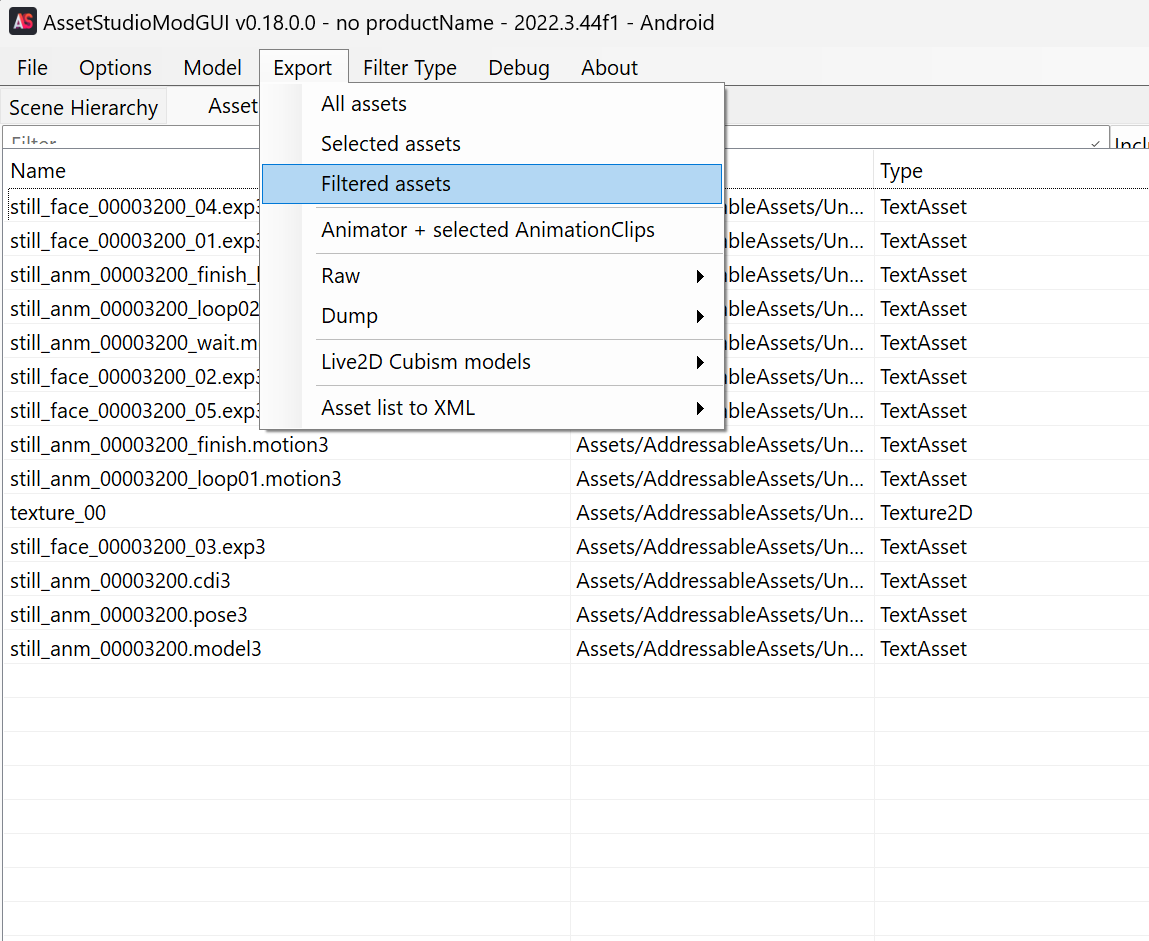Click container path of pose3 row
The height and width of the screenshot is (941, 1149).
720,615
